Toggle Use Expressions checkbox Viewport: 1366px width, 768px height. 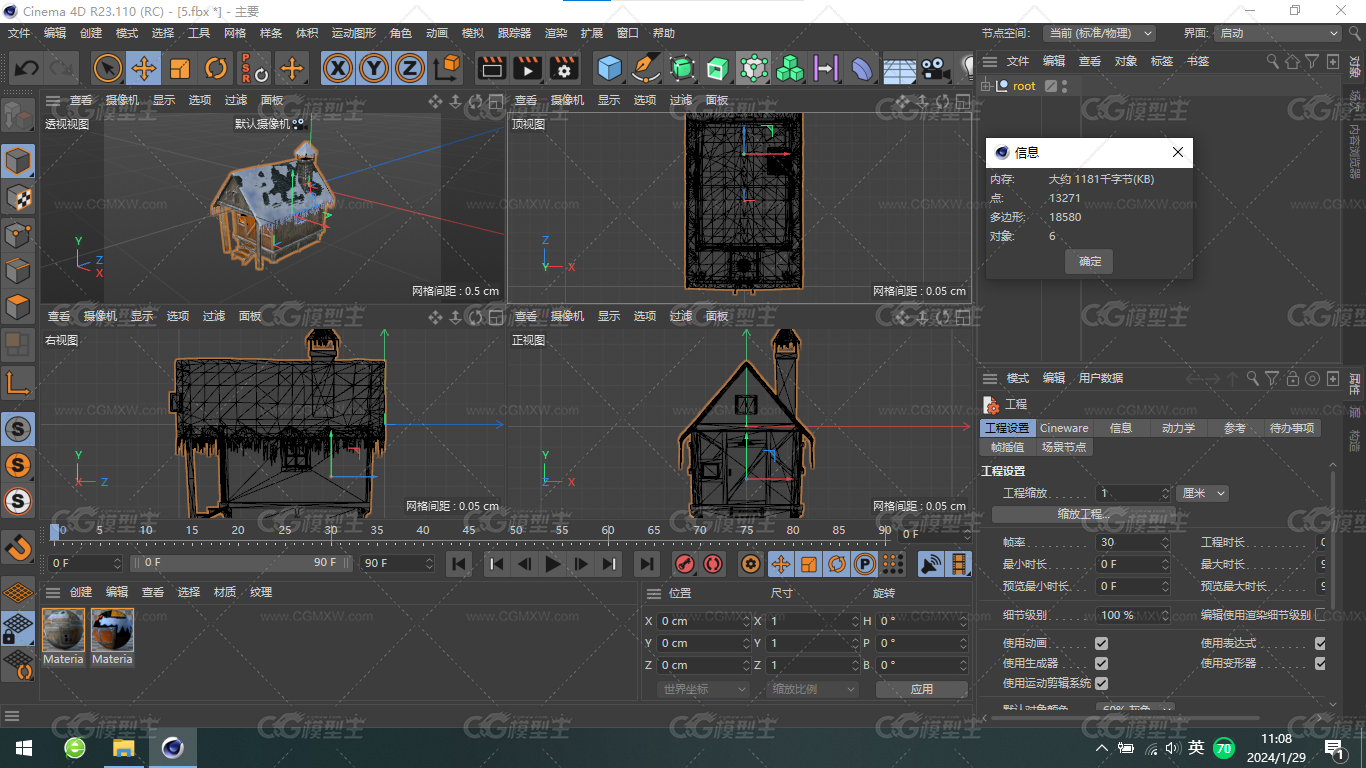[1320, 643]
